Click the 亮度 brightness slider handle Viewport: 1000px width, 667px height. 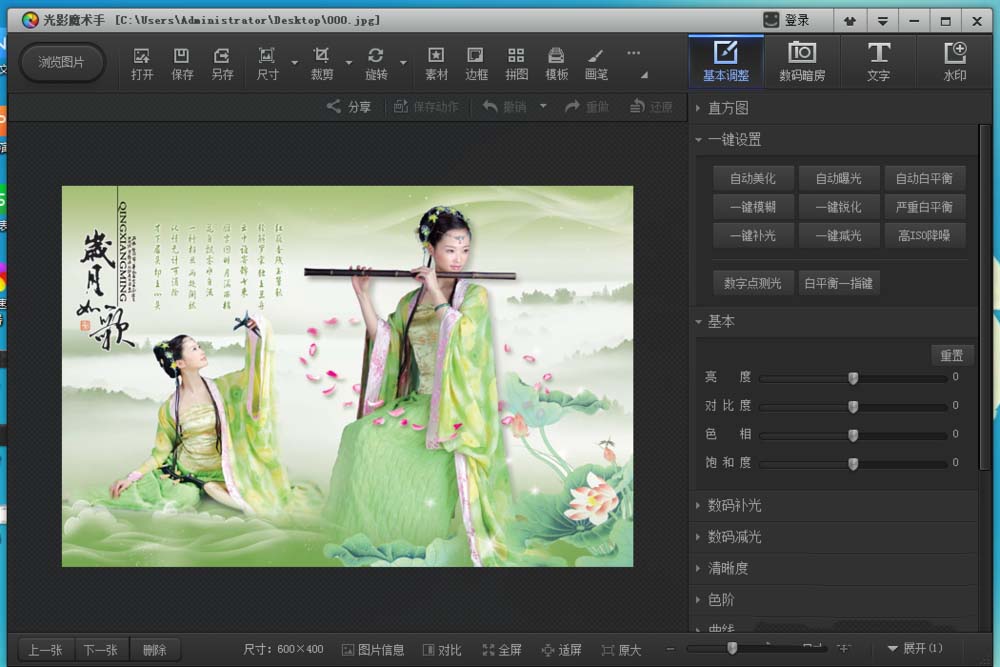click(853, 378)
